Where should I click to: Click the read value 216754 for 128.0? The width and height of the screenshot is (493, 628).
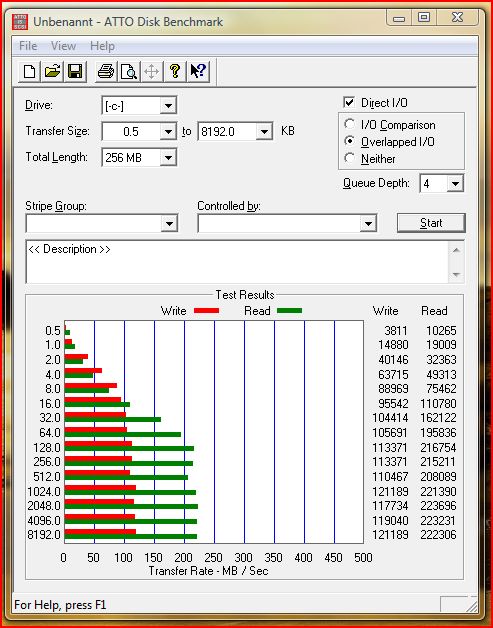click(x=438, y=447)
